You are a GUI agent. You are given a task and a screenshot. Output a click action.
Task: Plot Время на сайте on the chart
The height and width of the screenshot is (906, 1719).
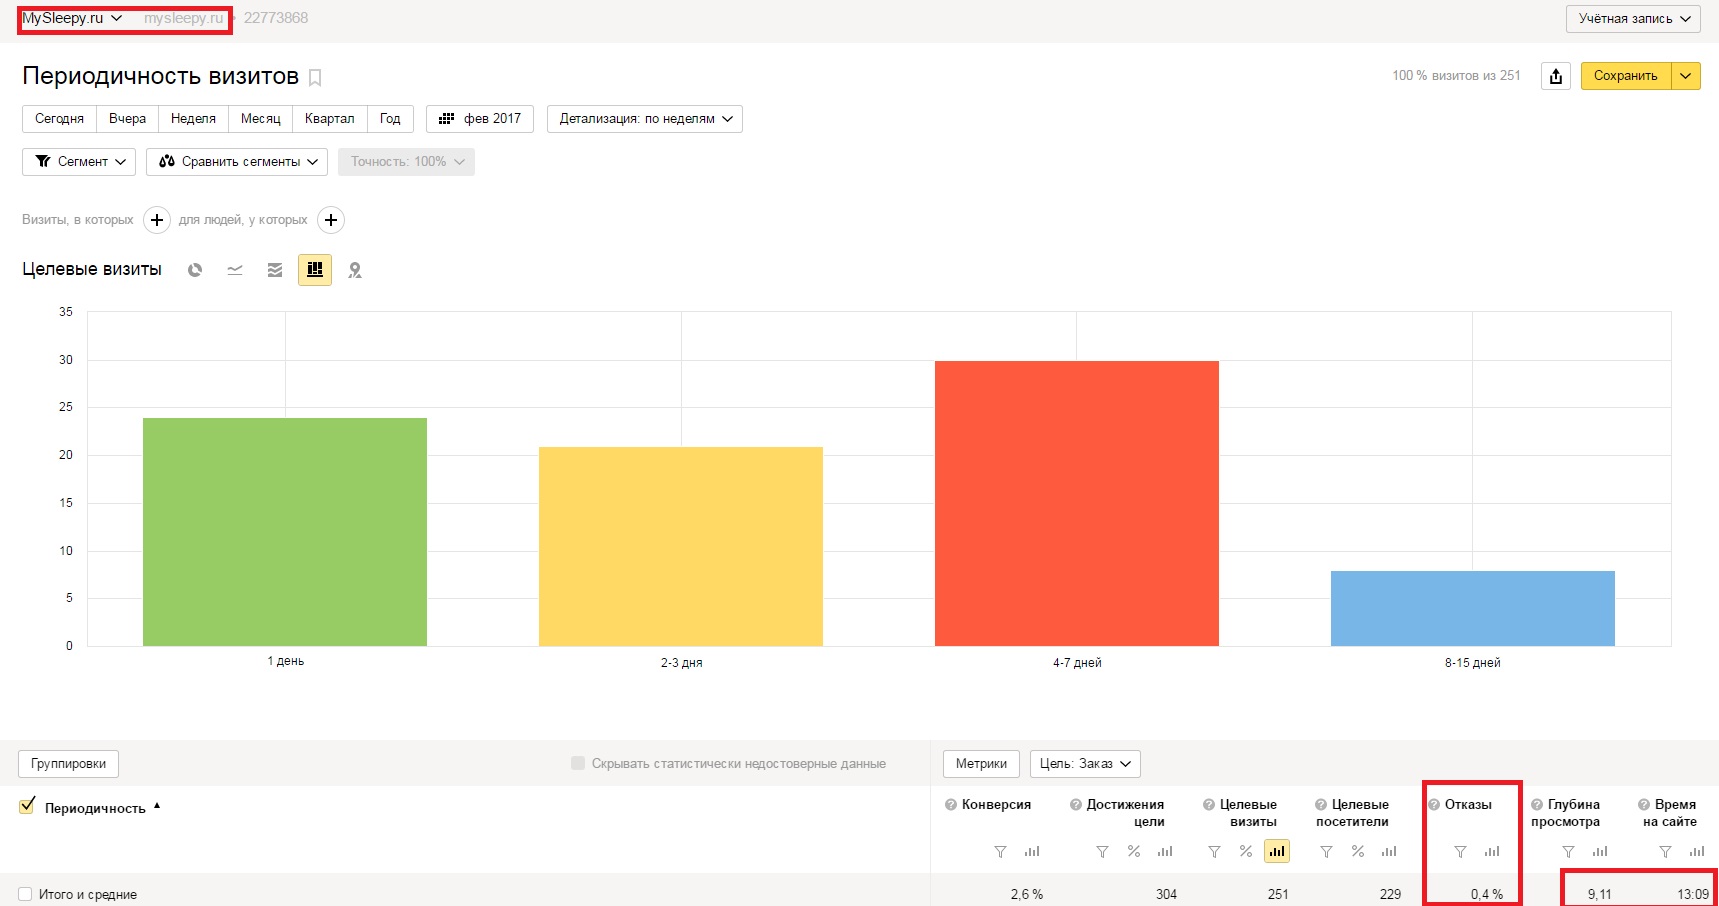[x=1697, y=852]
